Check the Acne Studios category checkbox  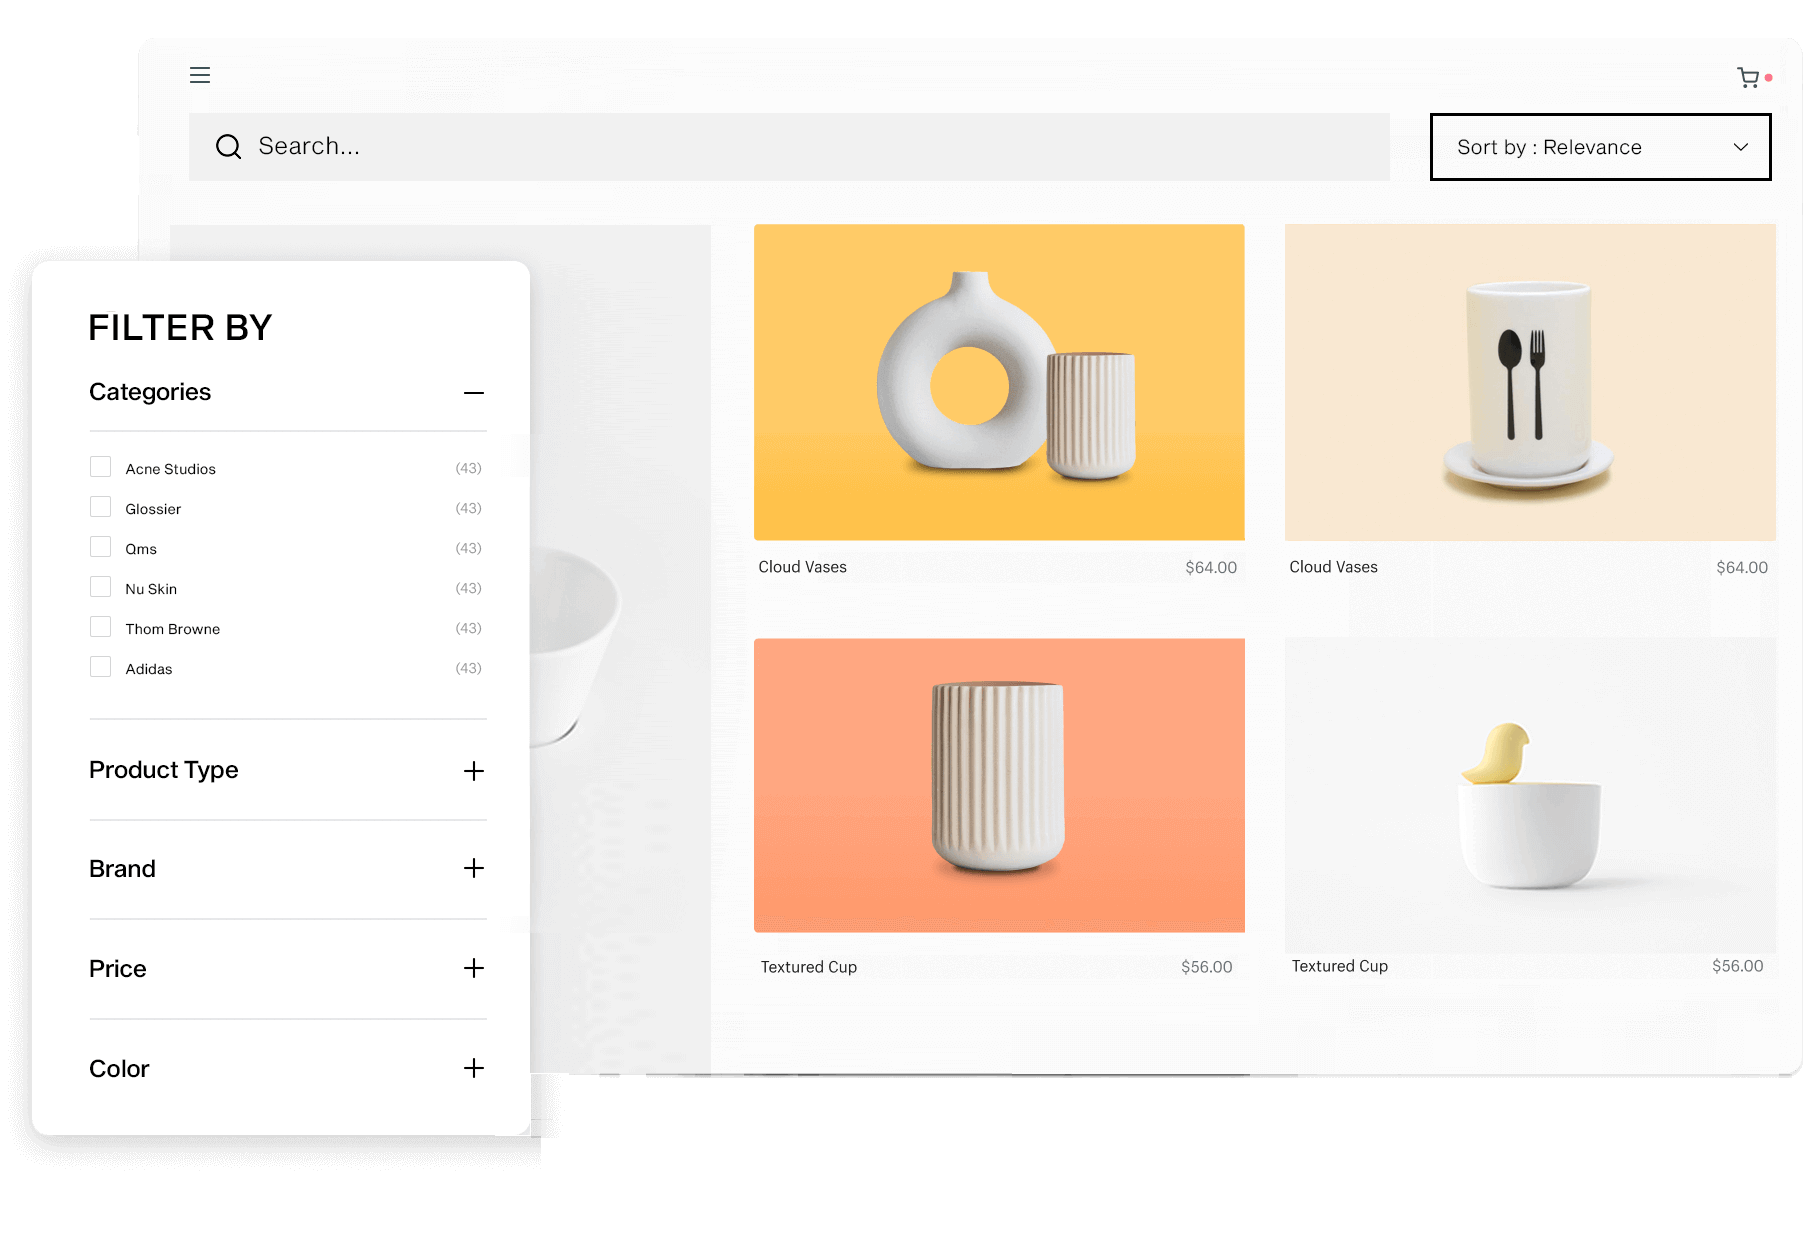100,466
